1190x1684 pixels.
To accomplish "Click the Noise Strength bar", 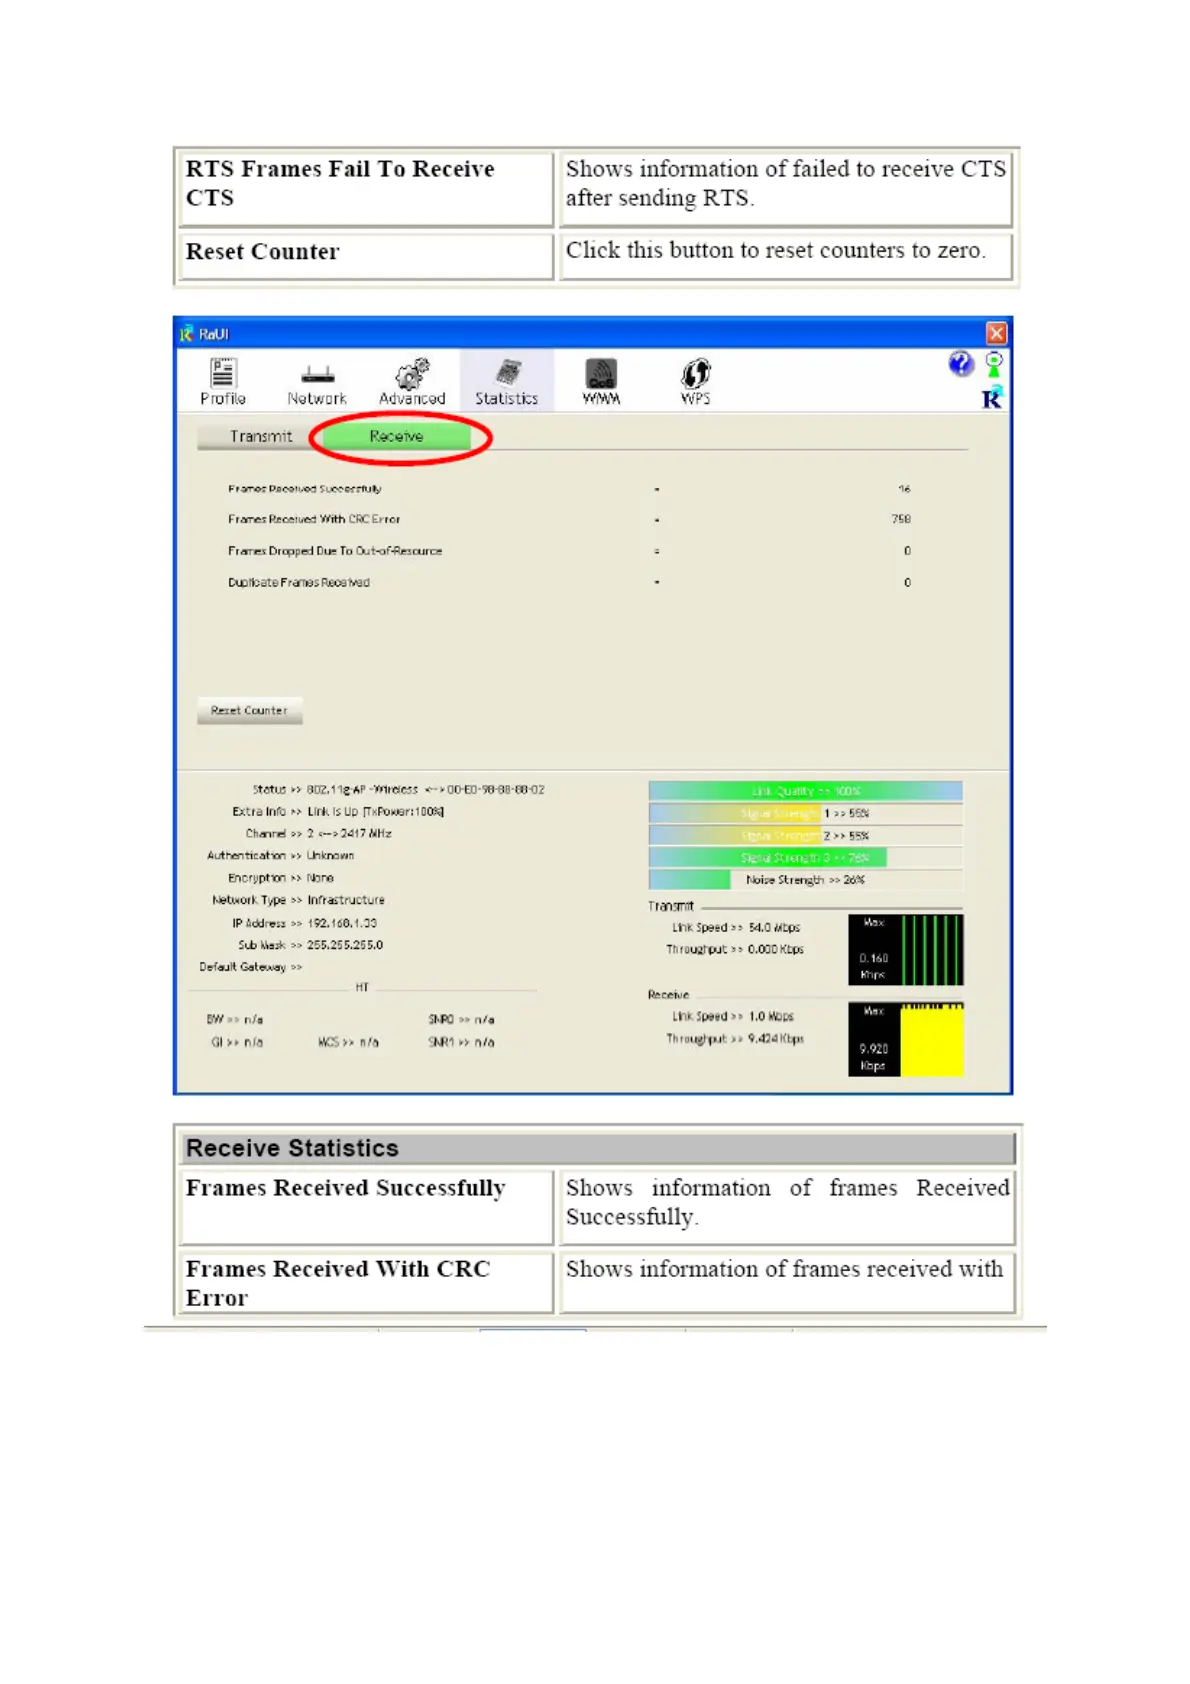I will coord(805,880).
